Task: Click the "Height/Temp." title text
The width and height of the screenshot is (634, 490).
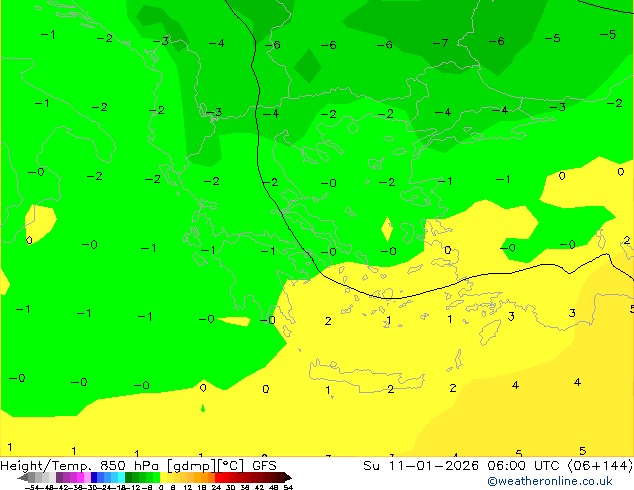Action: (46, 466)
